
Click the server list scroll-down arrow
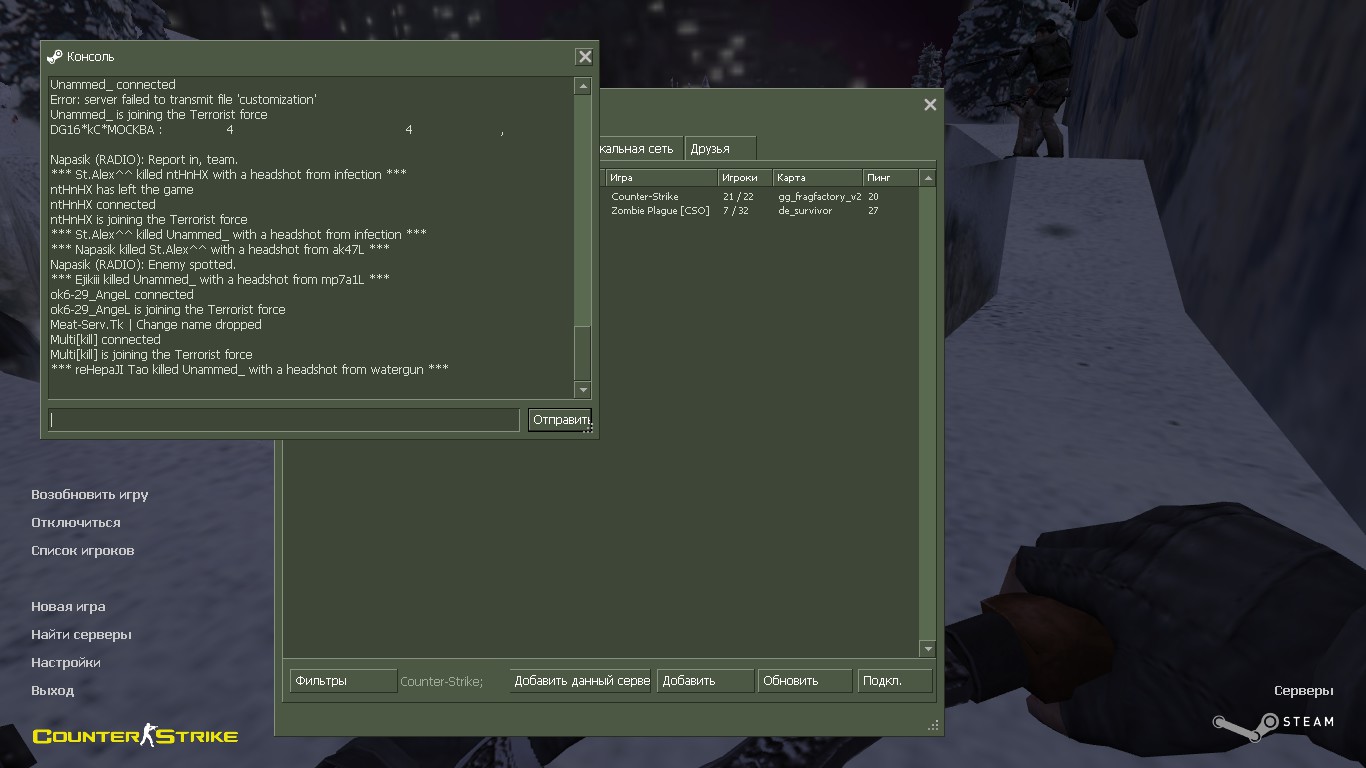(927, 649)
